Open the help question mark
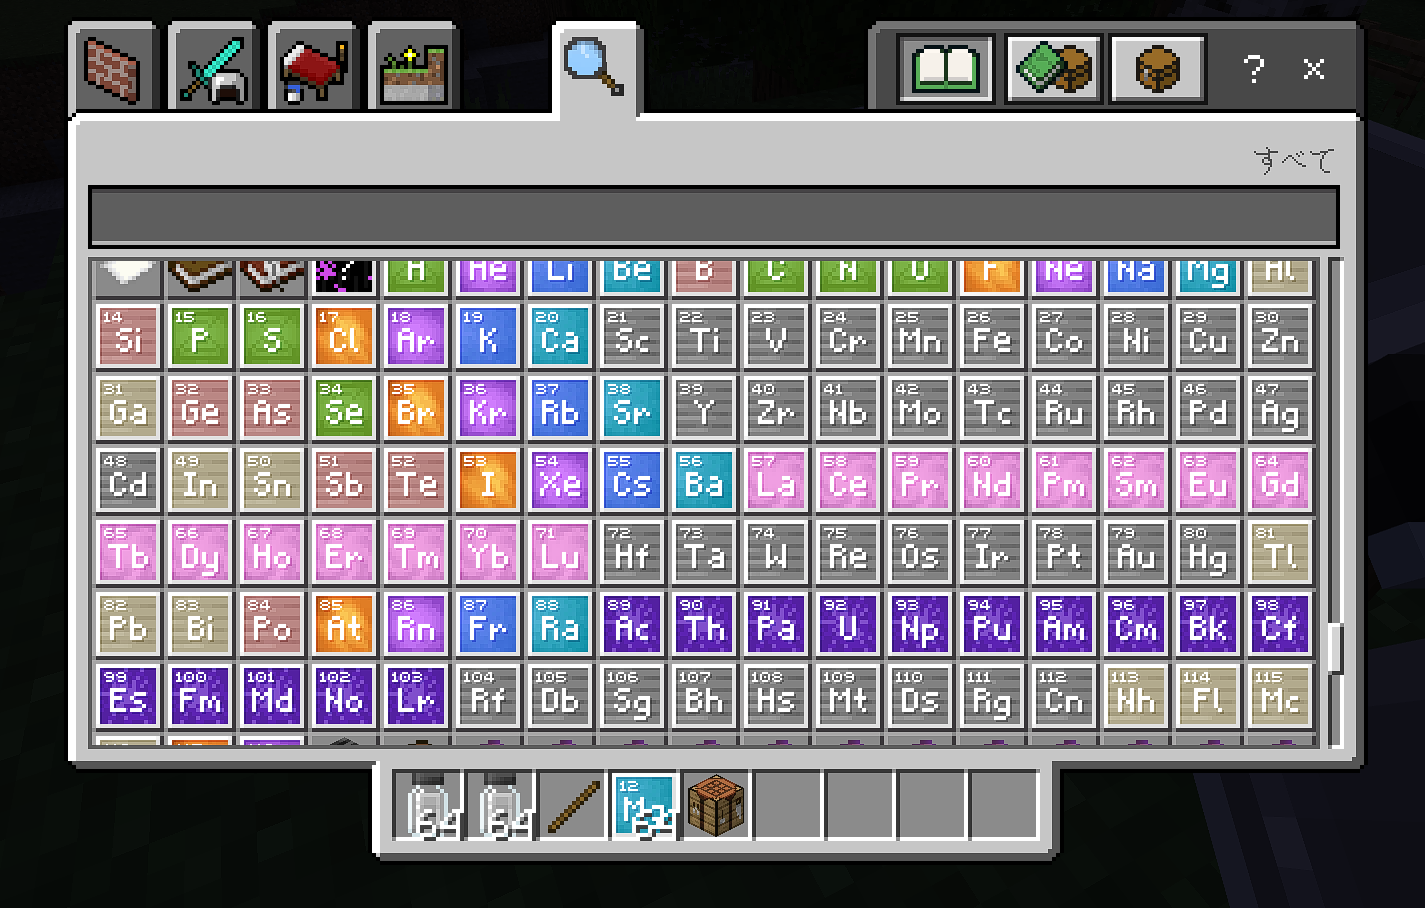1425x908 pixels. [1254, 69]
